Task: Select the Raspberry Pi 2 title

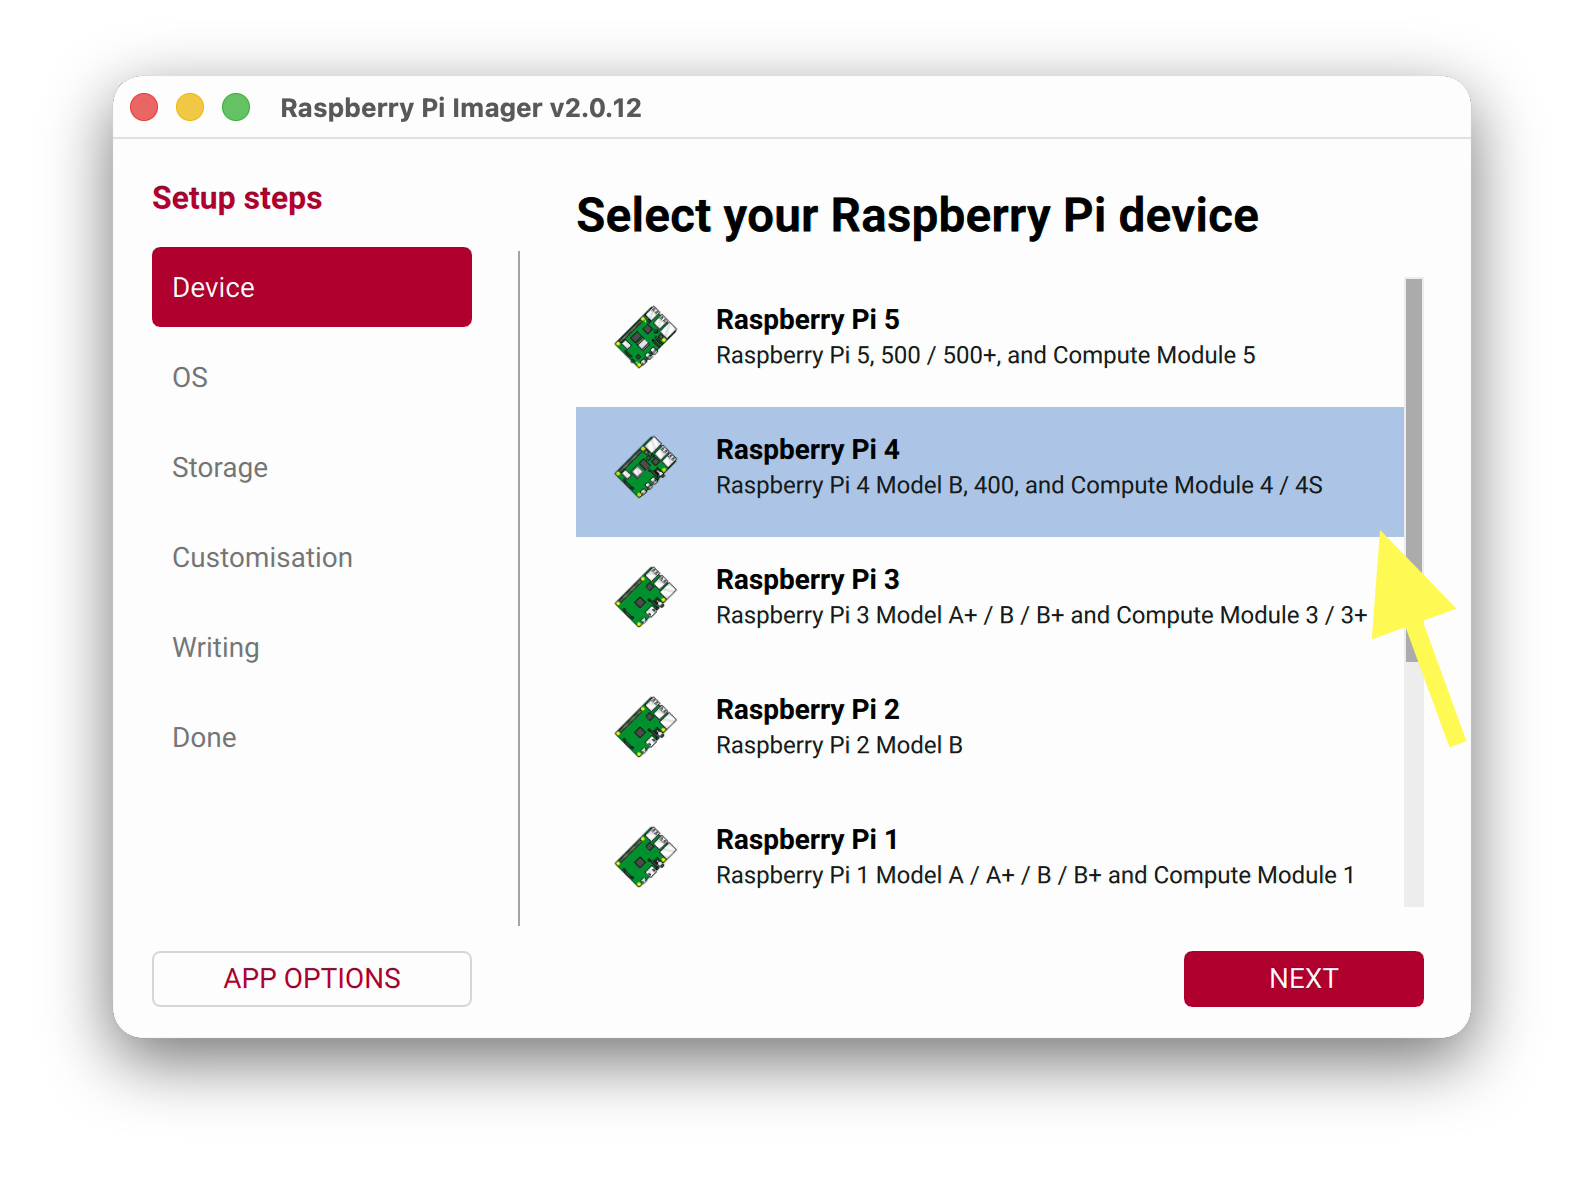Action: (x=808, y=710)
